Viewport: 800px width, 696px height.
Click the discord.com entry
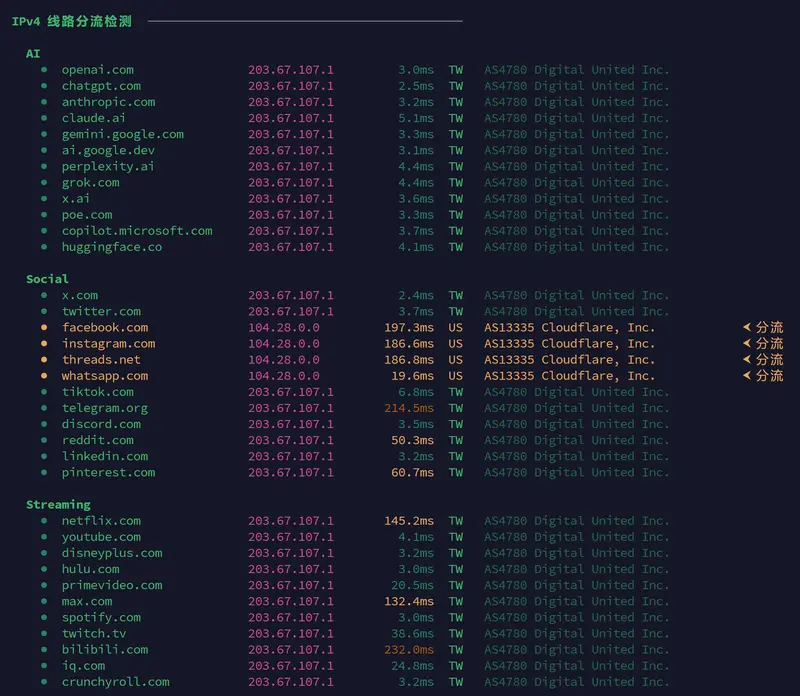pos(101,425)
